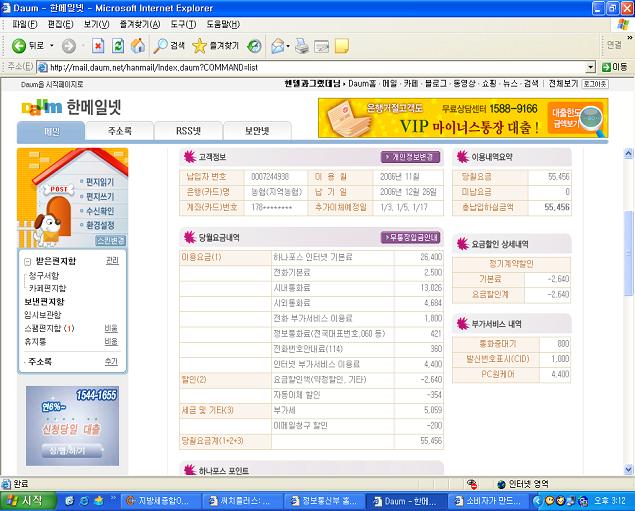Switch to 지방세종합 taskbar window
This screenshot has width=635, height=511.
(x=161, y=501)
